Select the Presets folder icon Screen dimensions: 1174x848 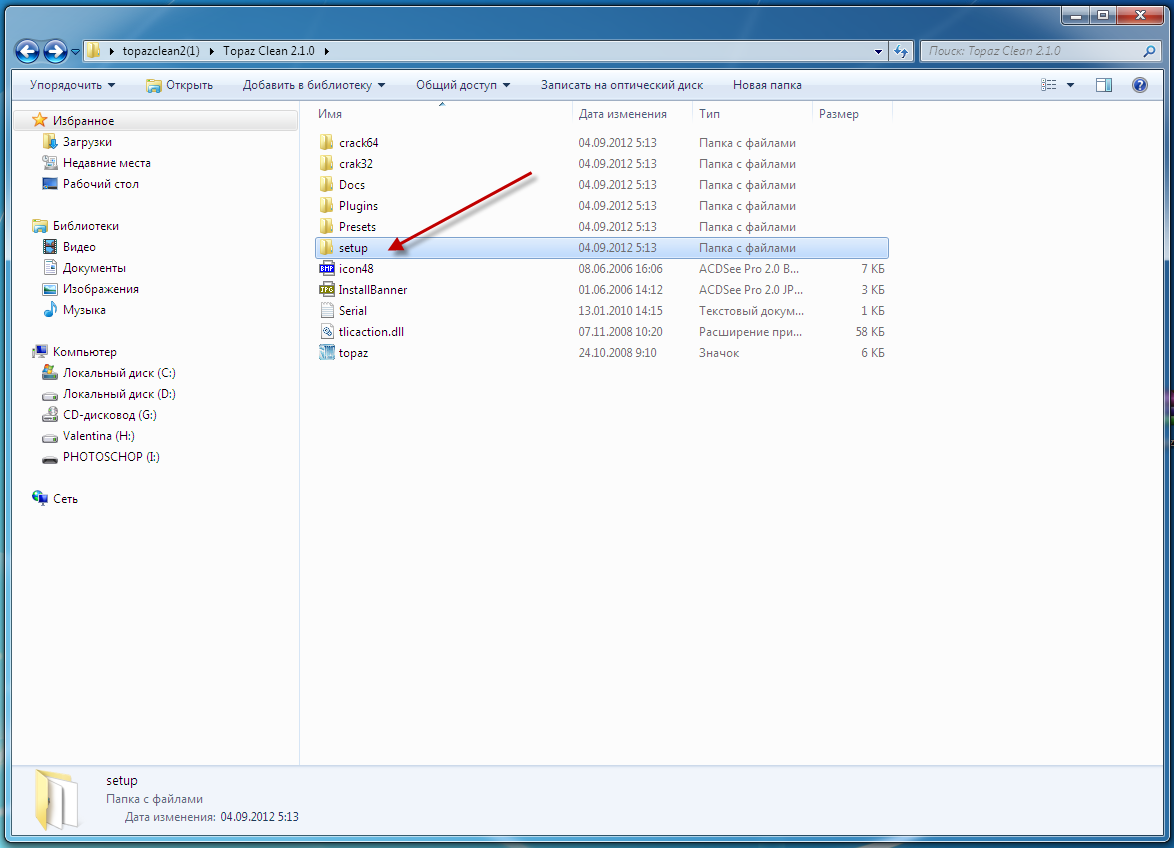326,226
